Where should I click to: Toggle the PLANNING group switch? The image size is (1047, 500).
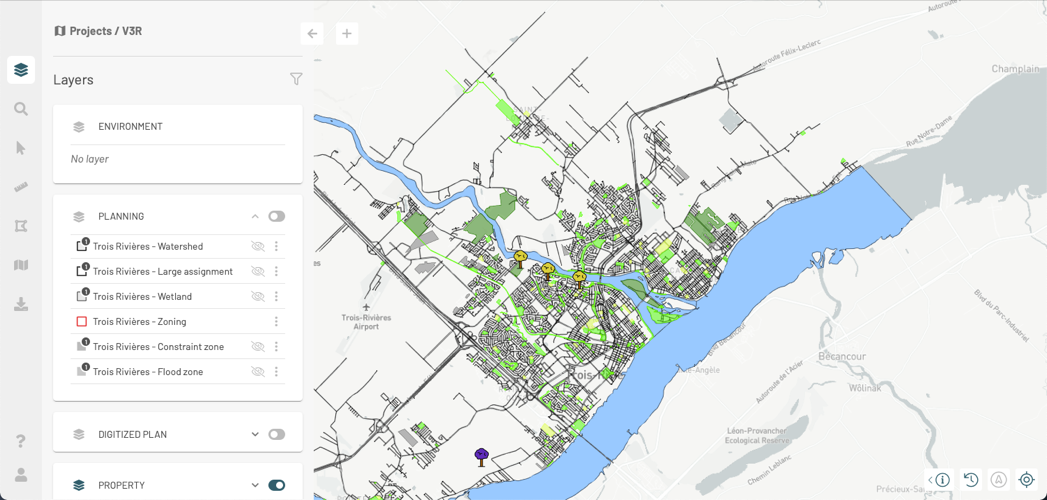[x=276, y=216]
